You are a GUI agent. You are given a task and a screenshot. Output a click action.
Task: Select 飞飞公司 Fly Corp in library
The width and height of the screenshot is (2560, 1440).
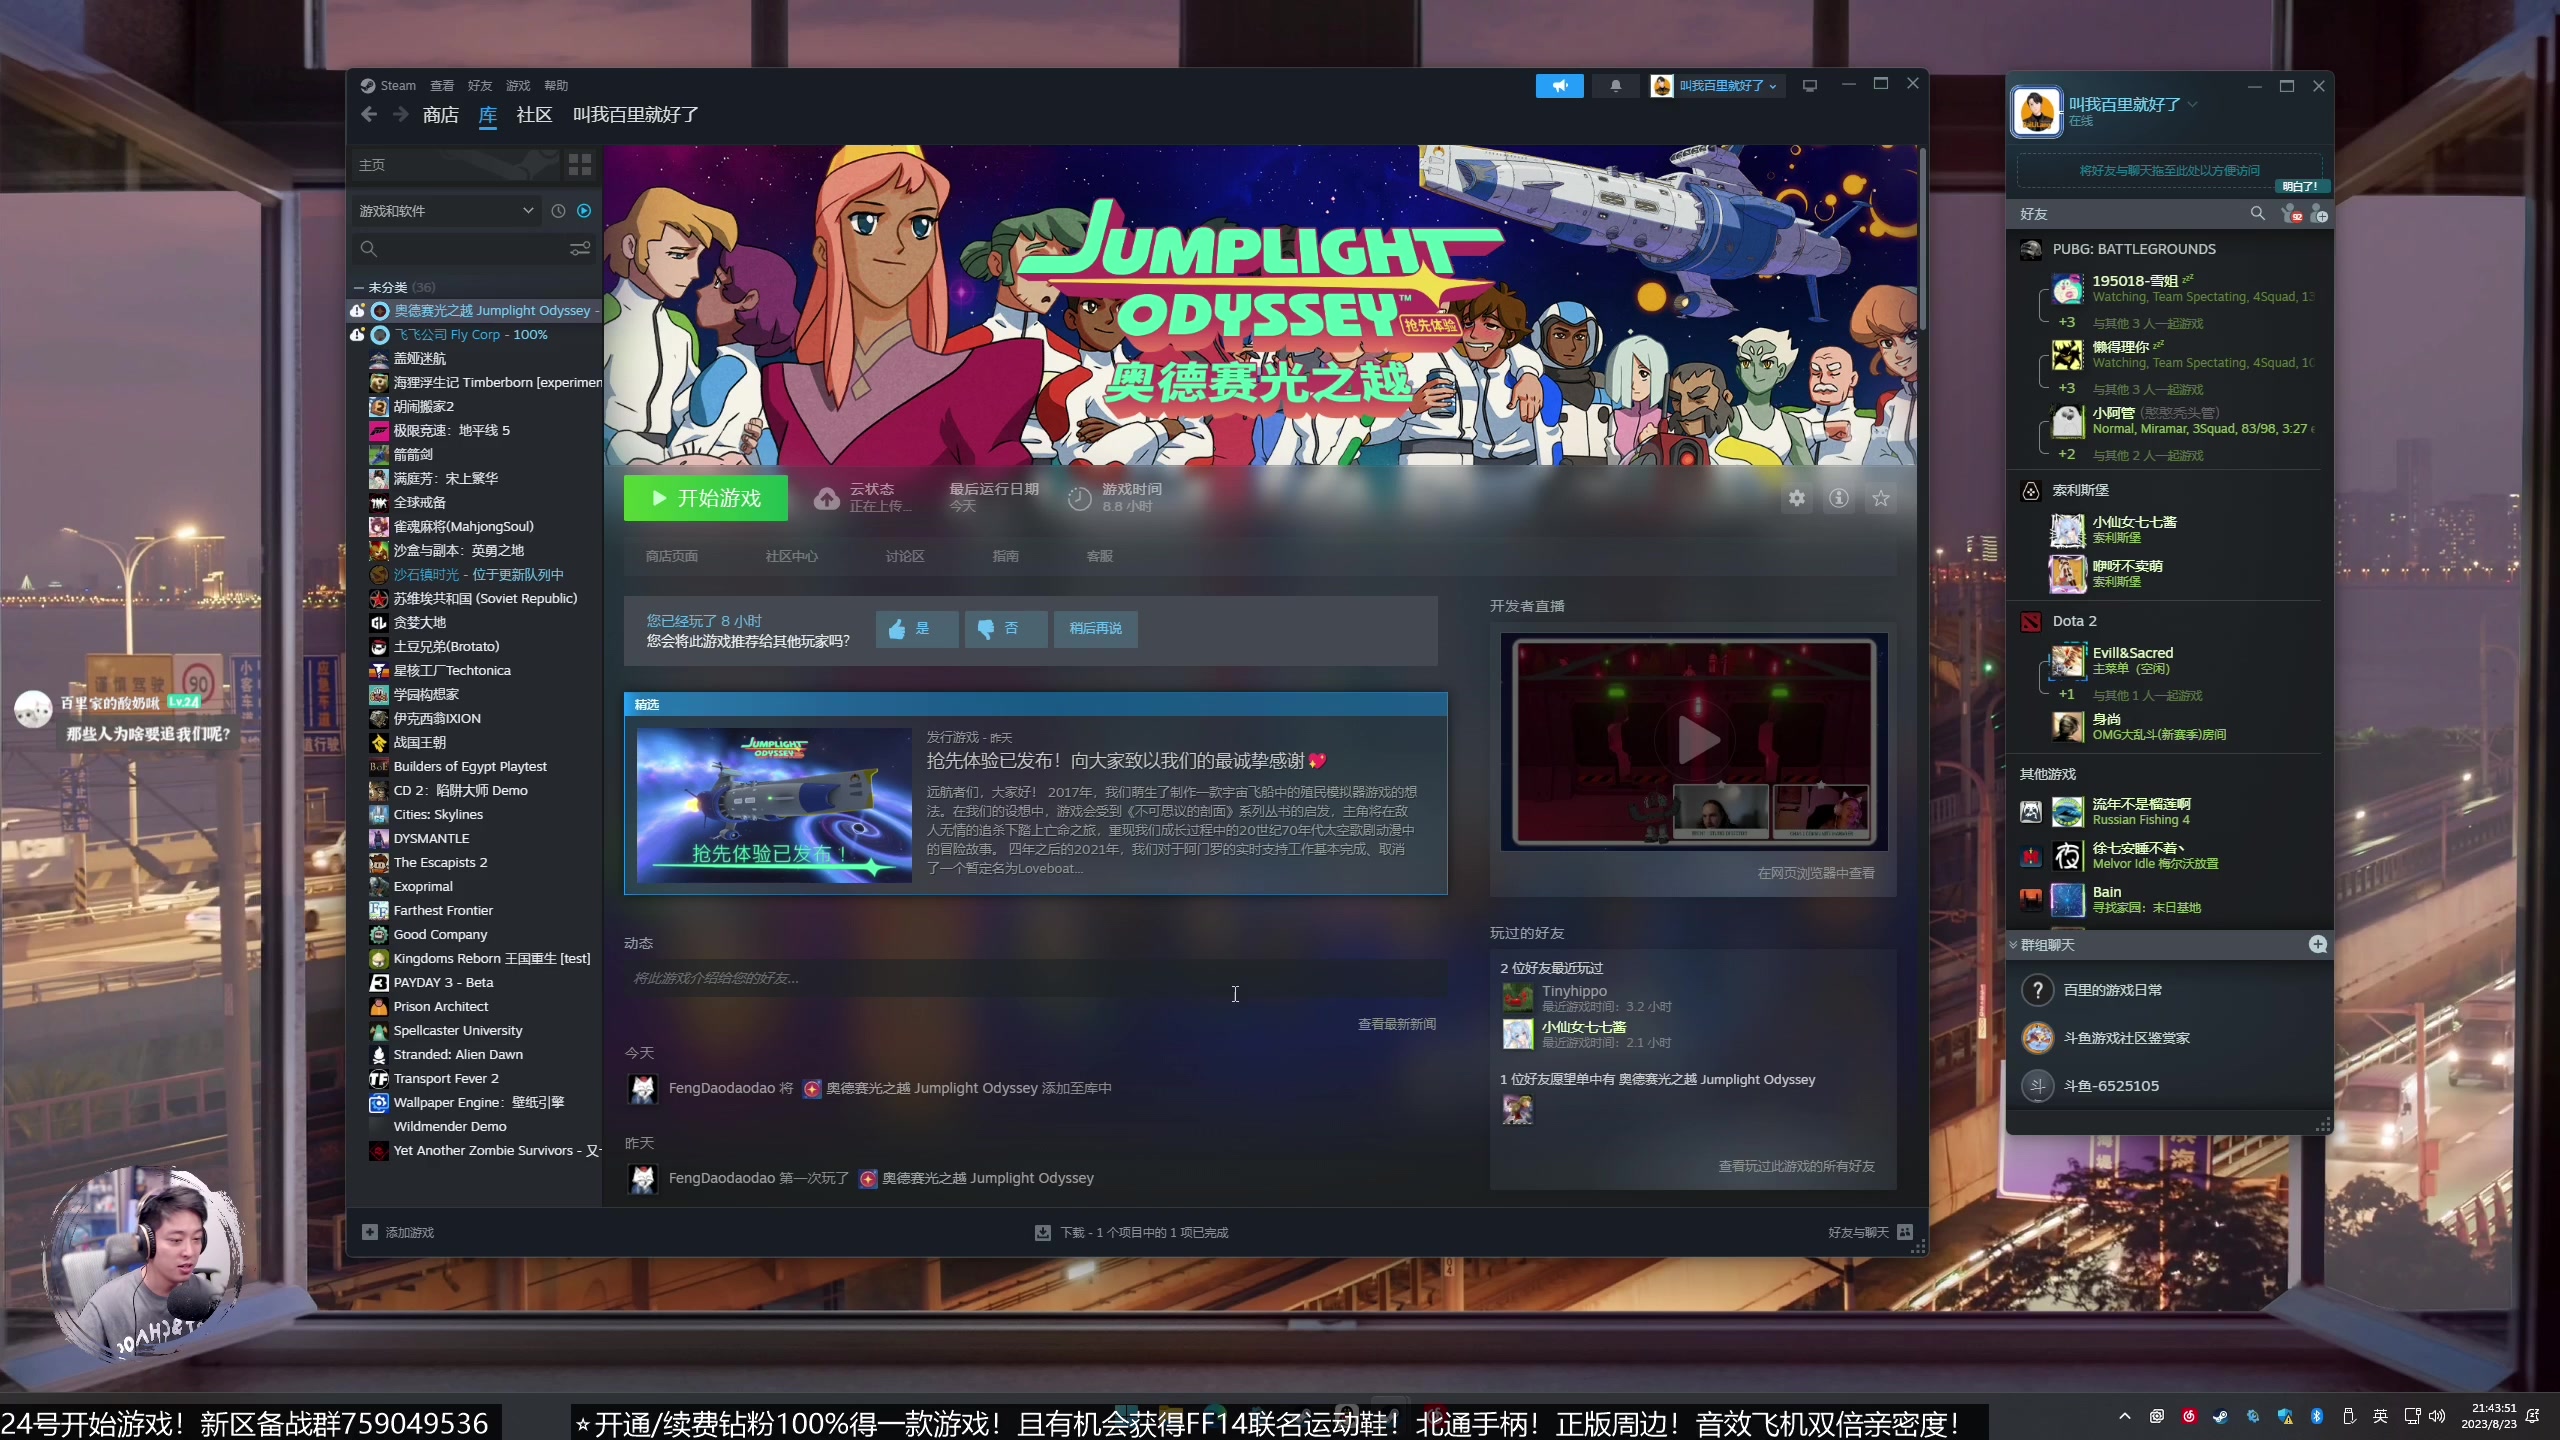[x=472, y=335]
